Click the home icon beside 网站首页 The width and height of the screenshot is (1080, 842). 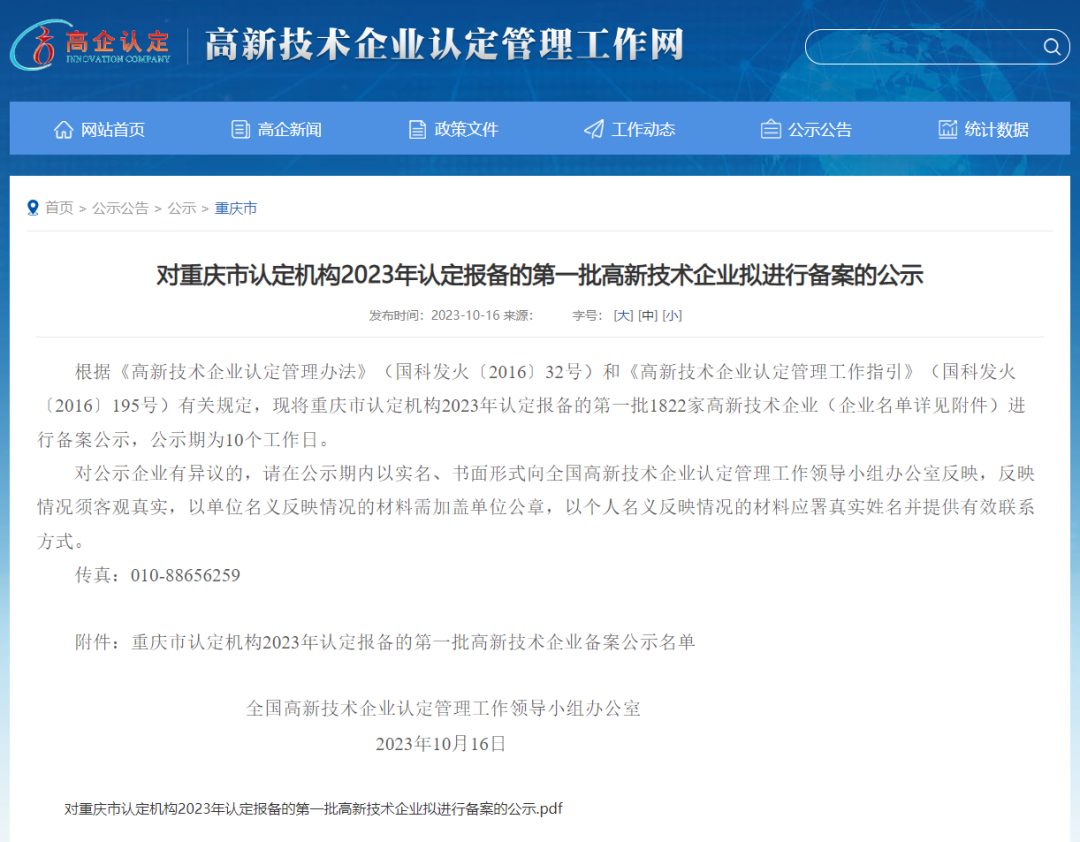click(63, 129)
